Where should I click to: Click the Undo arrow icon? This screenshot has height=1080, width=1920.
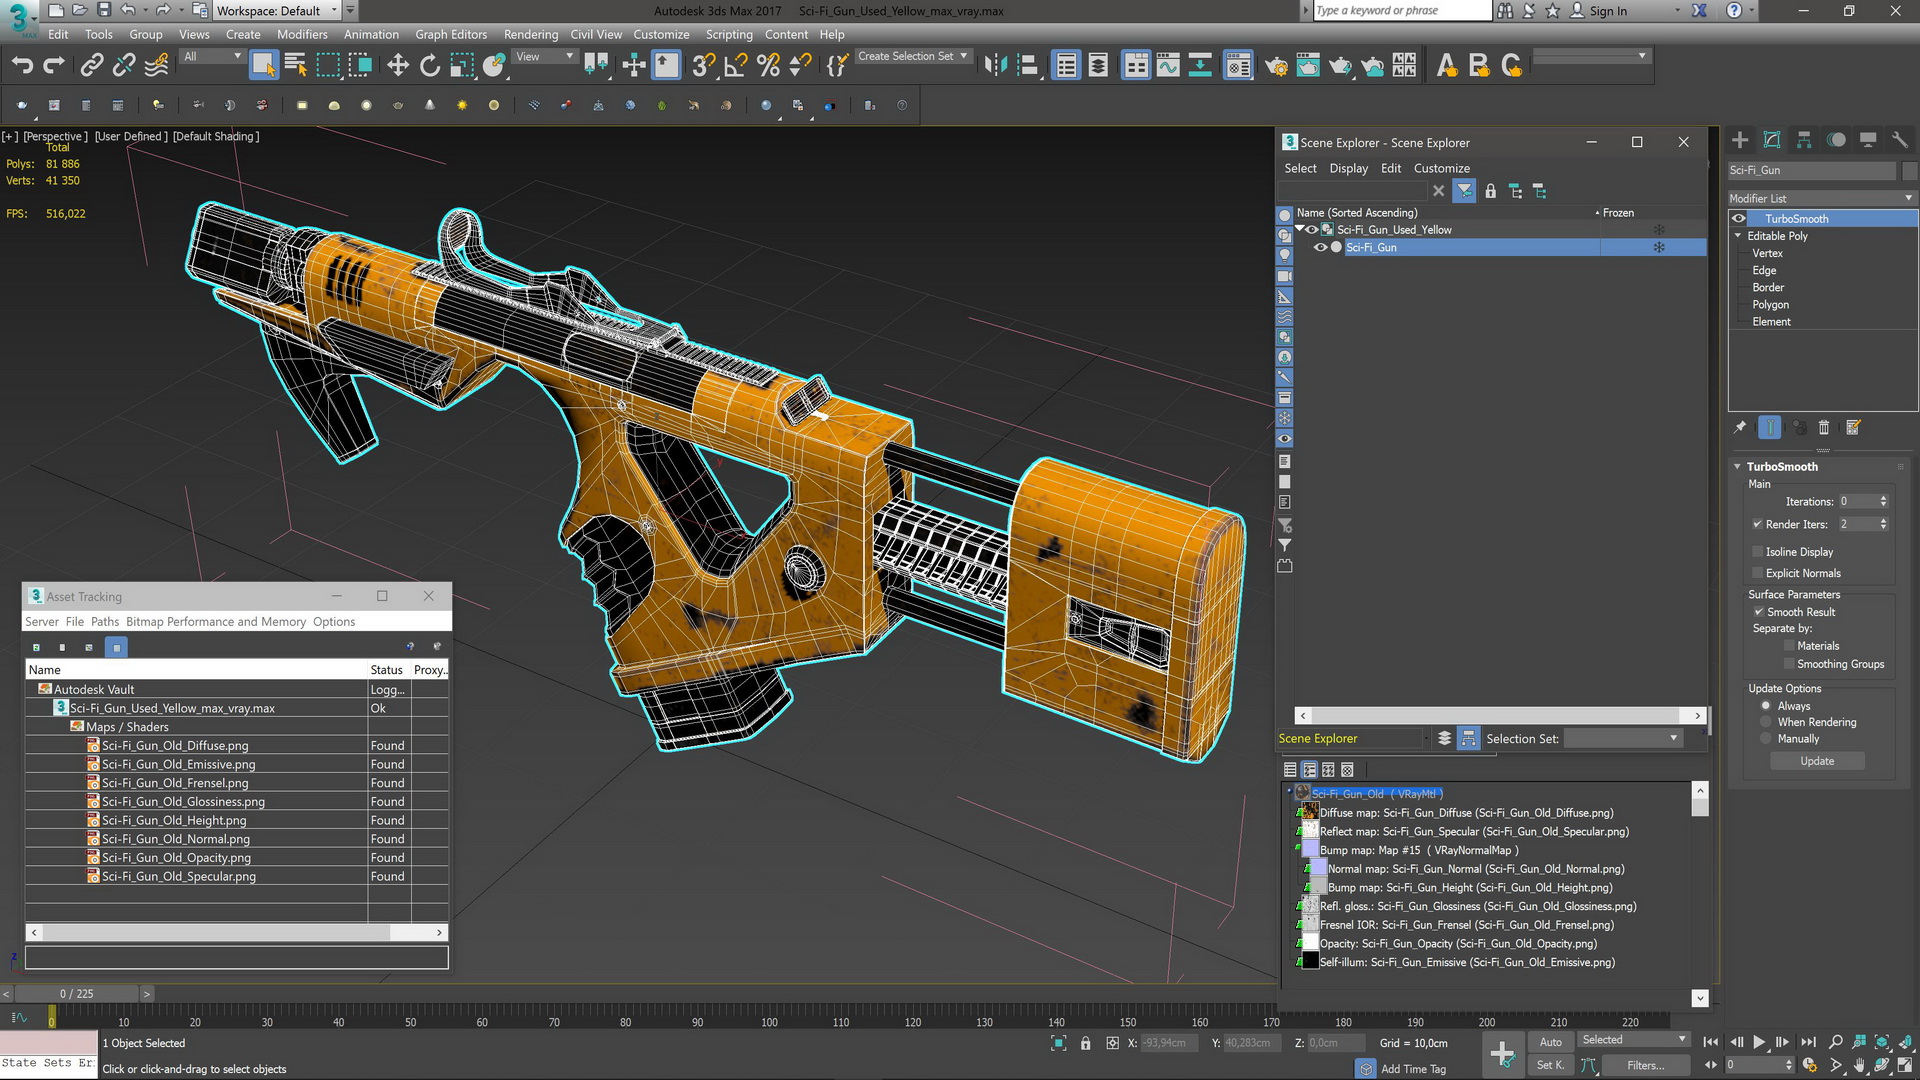pos(22,66)
